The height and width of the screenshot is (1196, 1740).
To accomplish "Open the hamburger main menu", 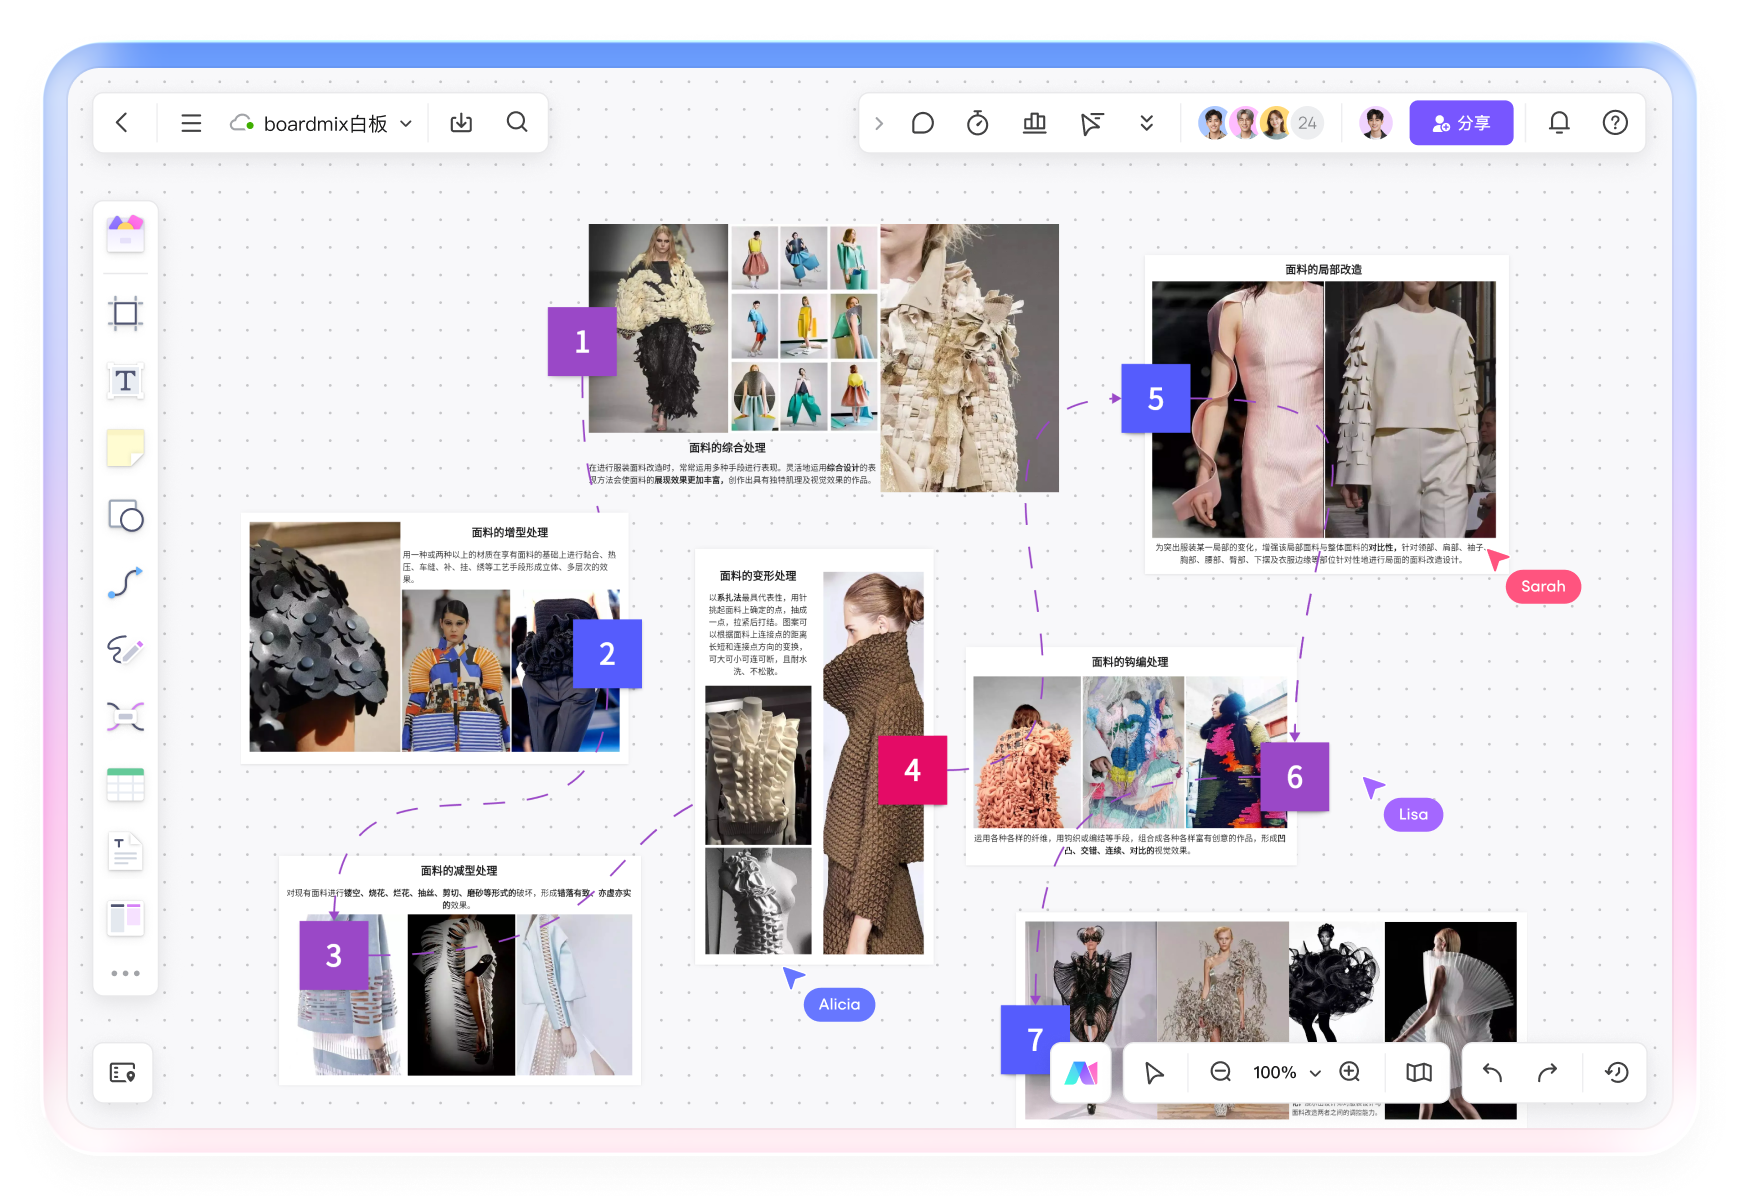I will tap(191, 123).
